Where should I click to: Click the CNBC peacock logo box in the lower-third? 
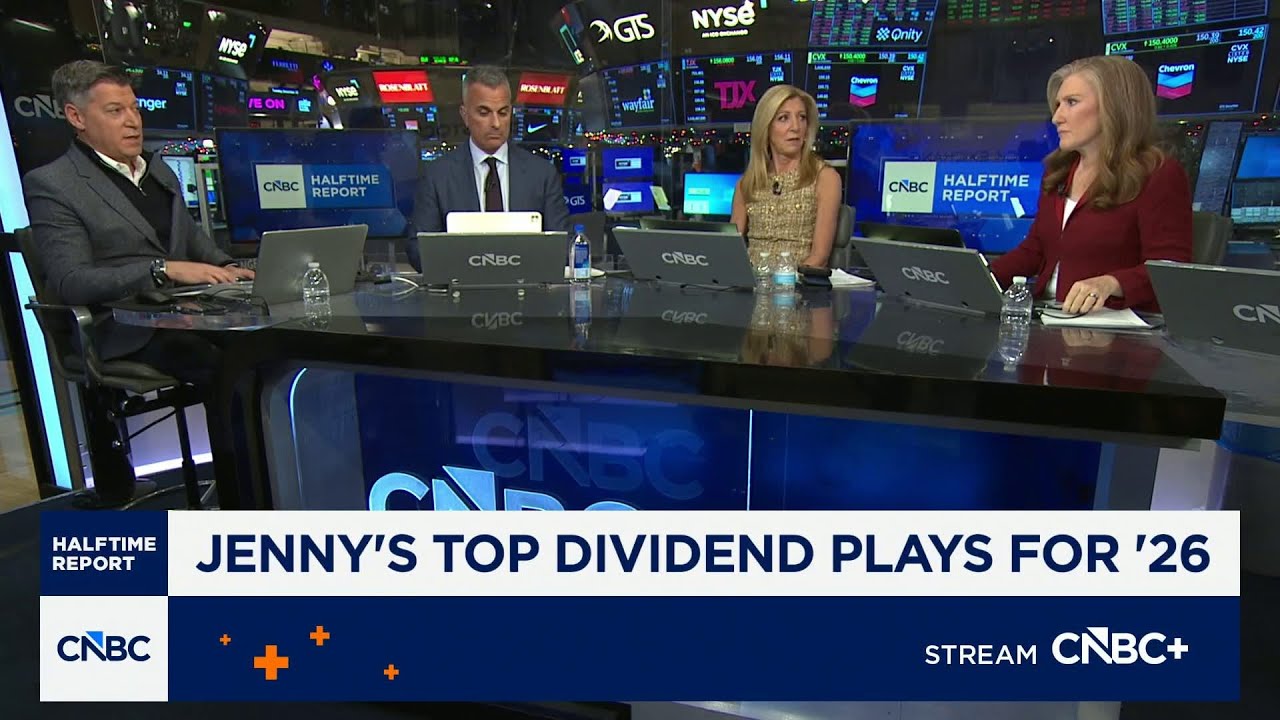pyautogui.click(x=104, y=648)
